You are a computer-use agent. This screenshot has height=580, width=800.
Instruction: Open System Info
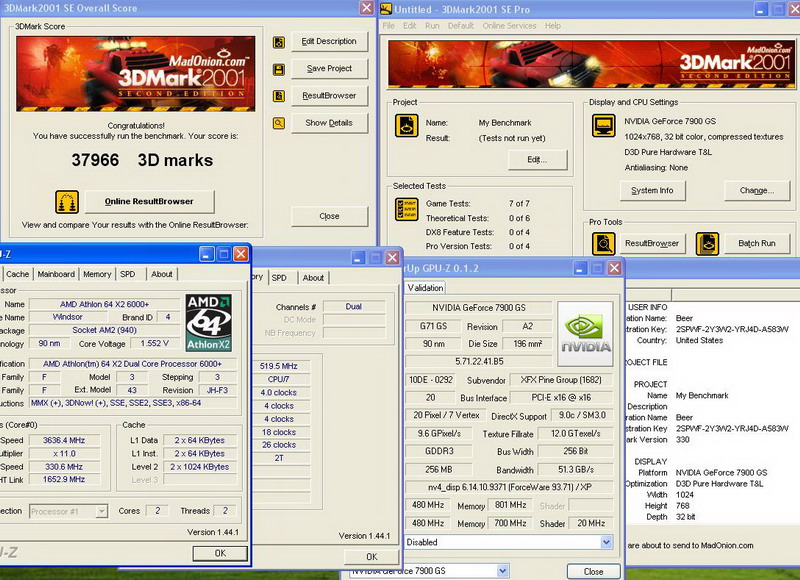tap(653, 191)
